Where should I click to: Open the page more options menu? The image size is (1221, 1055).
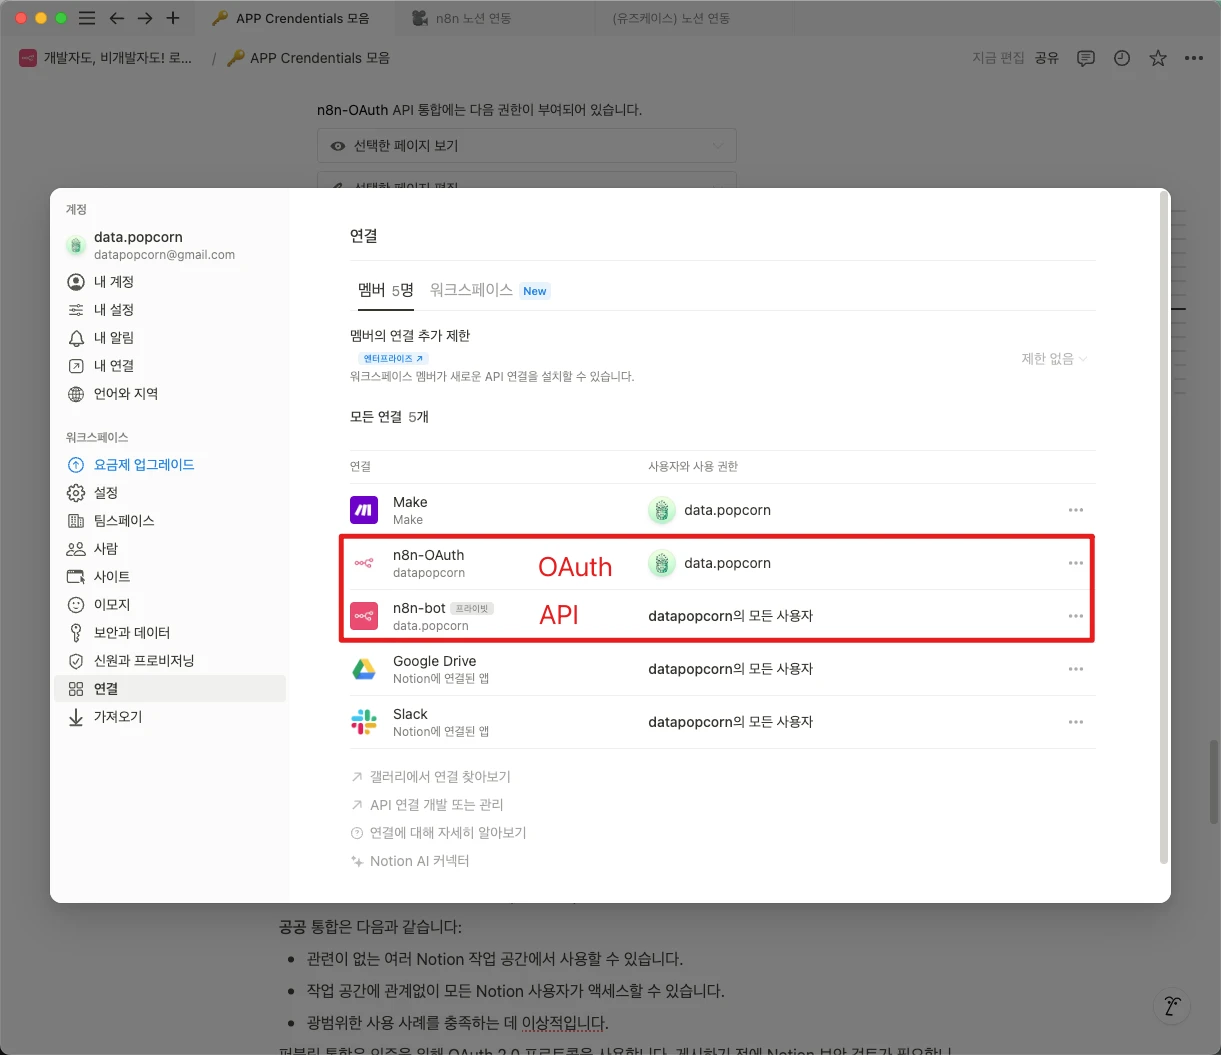1194,59
